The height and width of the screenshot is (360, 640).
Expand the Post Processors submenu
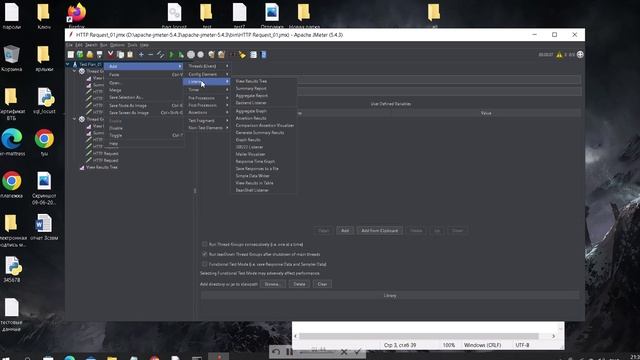pos(208,105)
